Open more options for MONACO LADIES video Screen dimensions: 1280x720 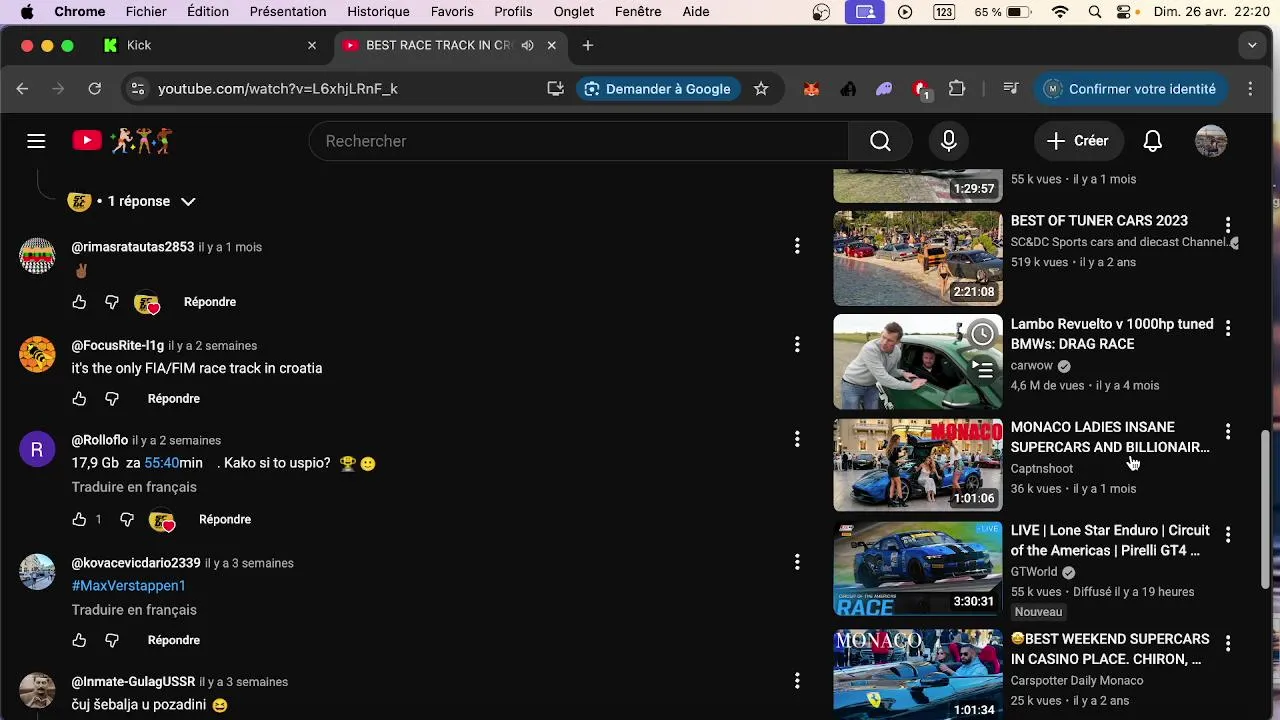point(1228,432)
